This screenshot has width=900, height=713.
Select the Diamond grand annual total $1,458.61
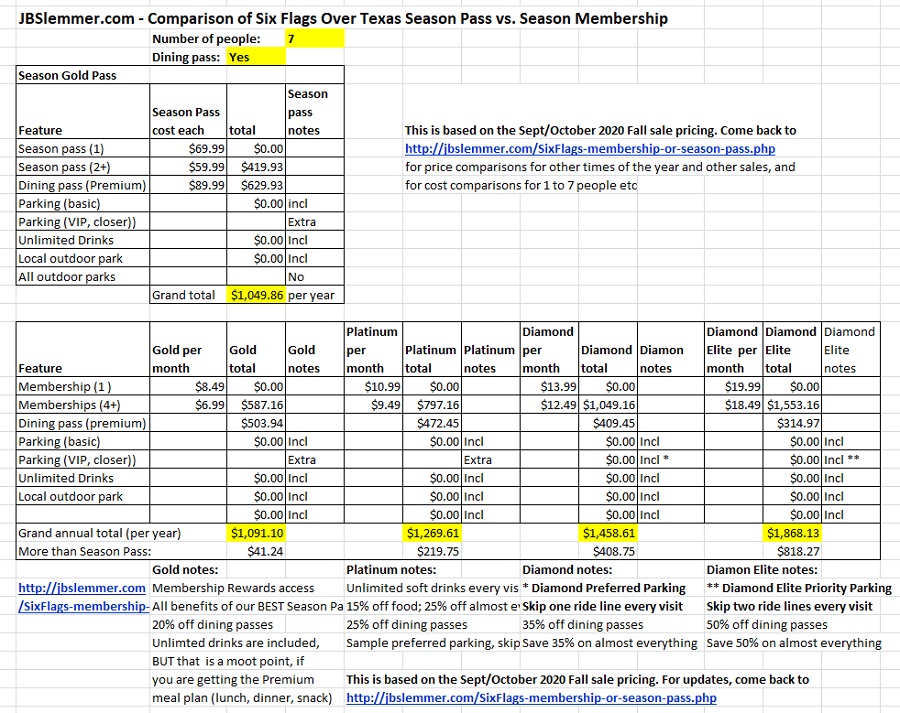point(608,533)
